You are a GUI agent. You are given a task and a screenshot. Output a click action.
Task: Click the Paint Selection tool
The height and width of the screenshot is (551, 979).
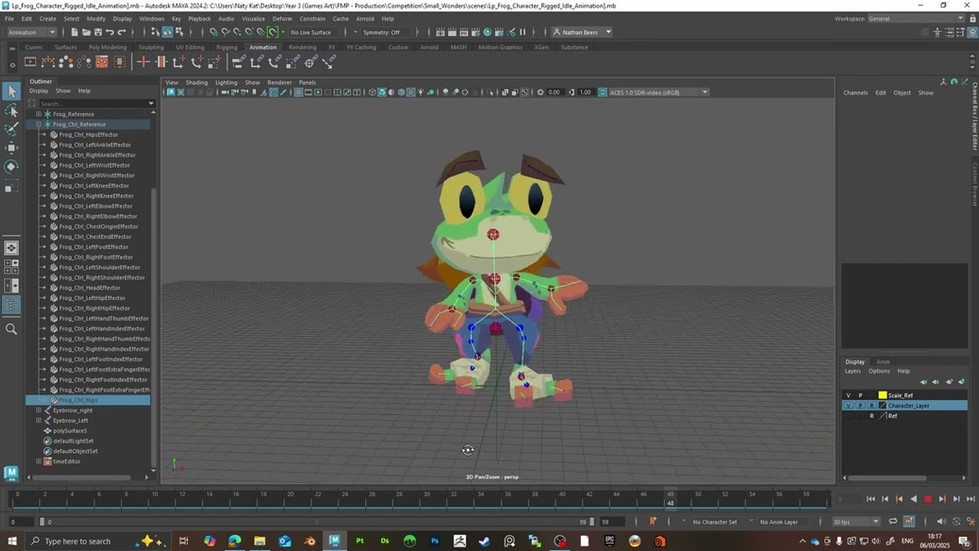[11, 129]
